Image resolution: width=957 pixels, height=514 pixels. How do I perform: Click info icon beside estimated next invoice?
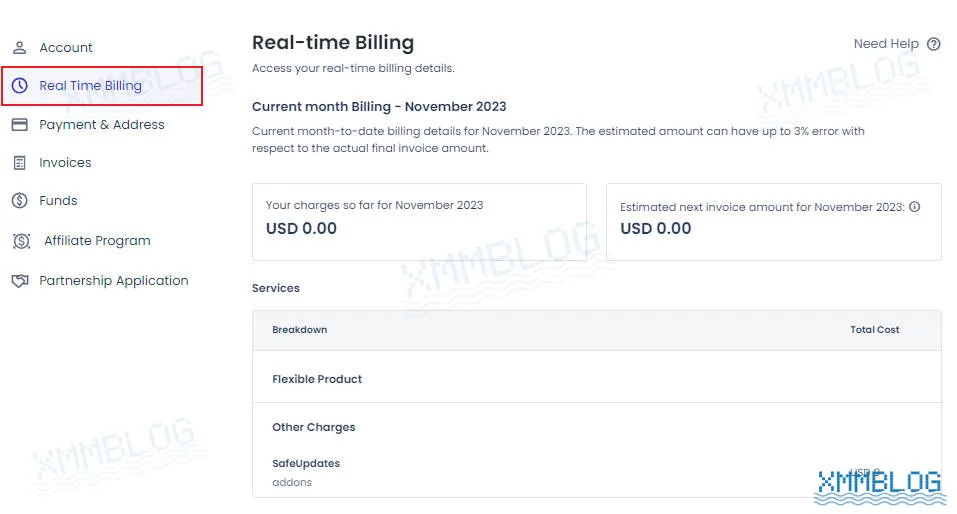point(914,207)
